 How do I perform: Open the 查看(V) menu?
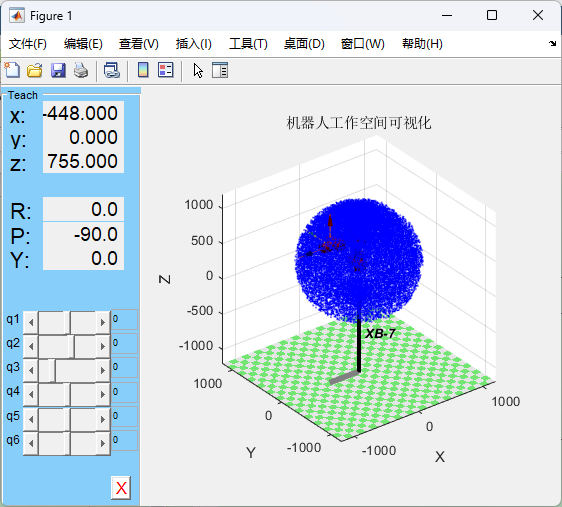139,44
